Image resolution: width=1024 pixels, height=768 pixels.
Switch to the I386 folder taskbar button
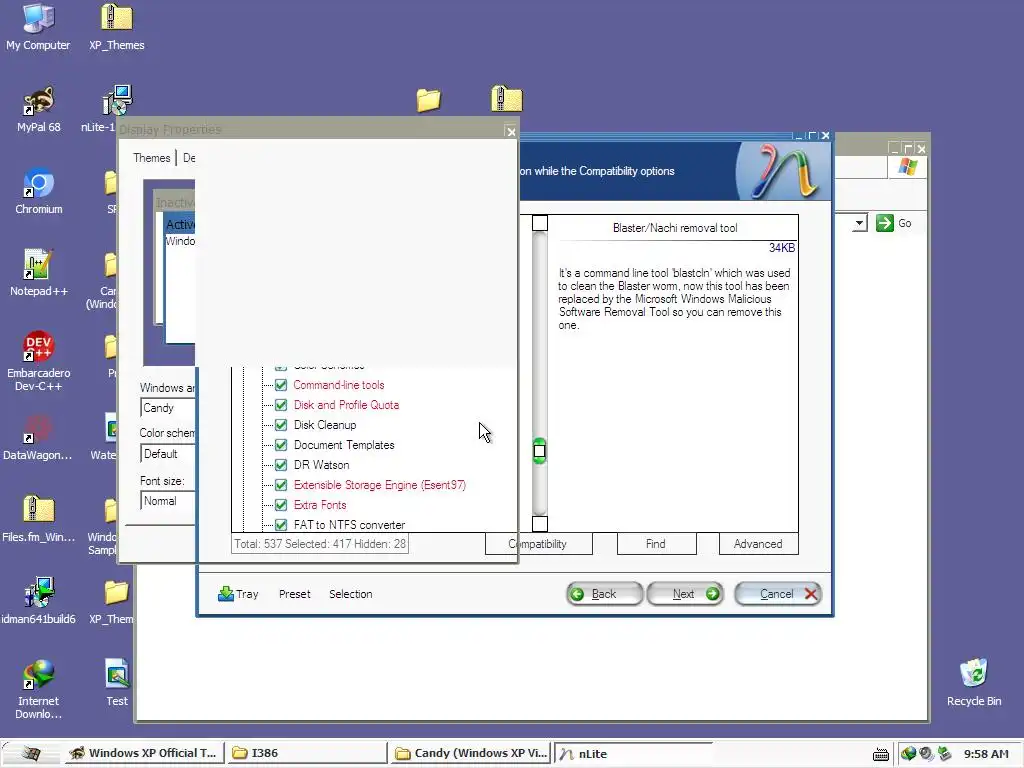coord(307,753)
